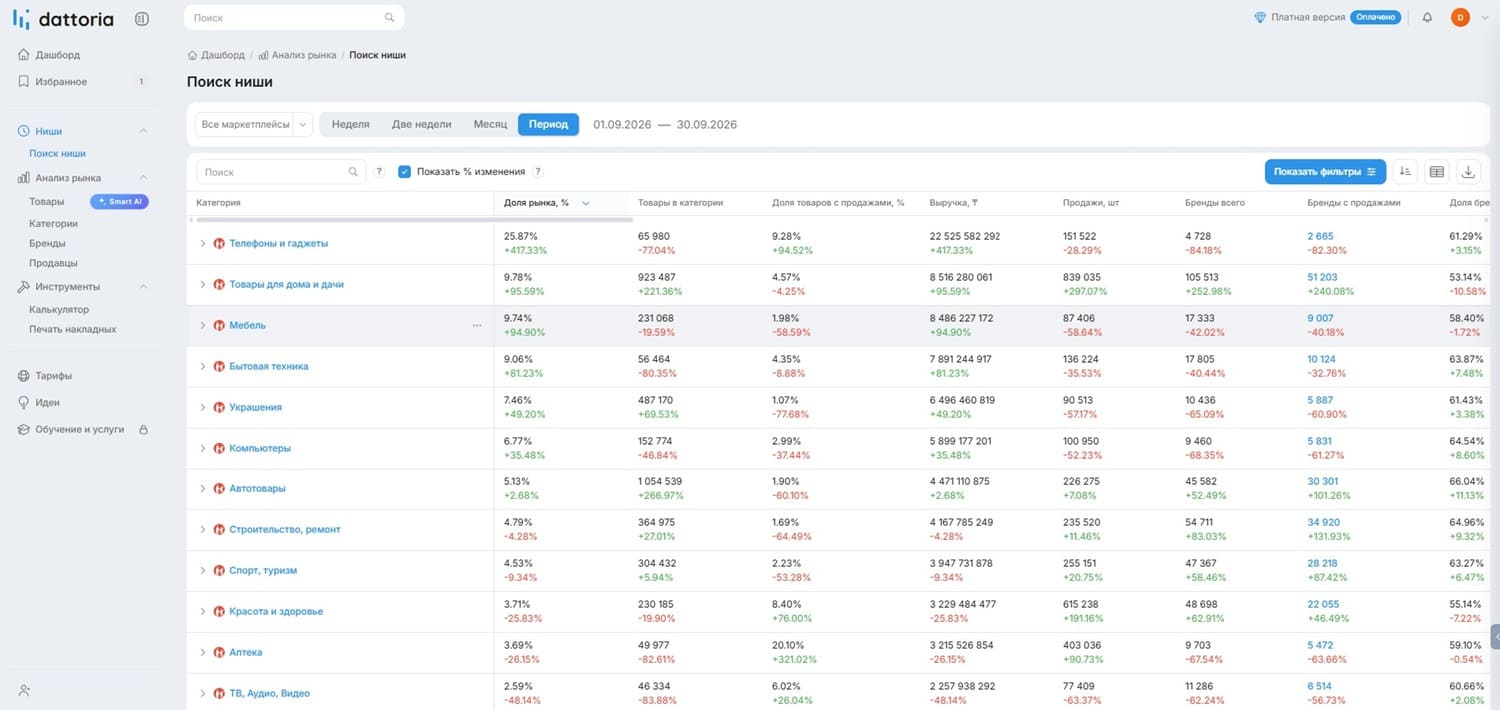Viewport: 1500px width, 710px height.
Task: Expand the Телефоны и гаджеты row
Action: pyautogui.click(x=202, y=244)
